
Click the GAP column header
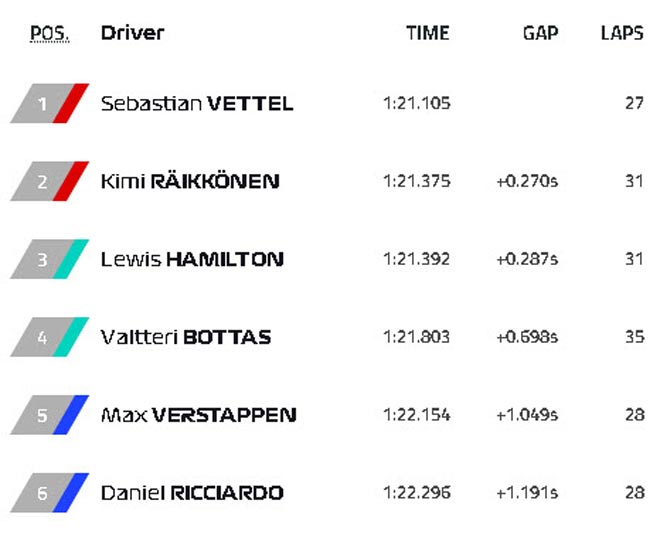coord(540,33)
